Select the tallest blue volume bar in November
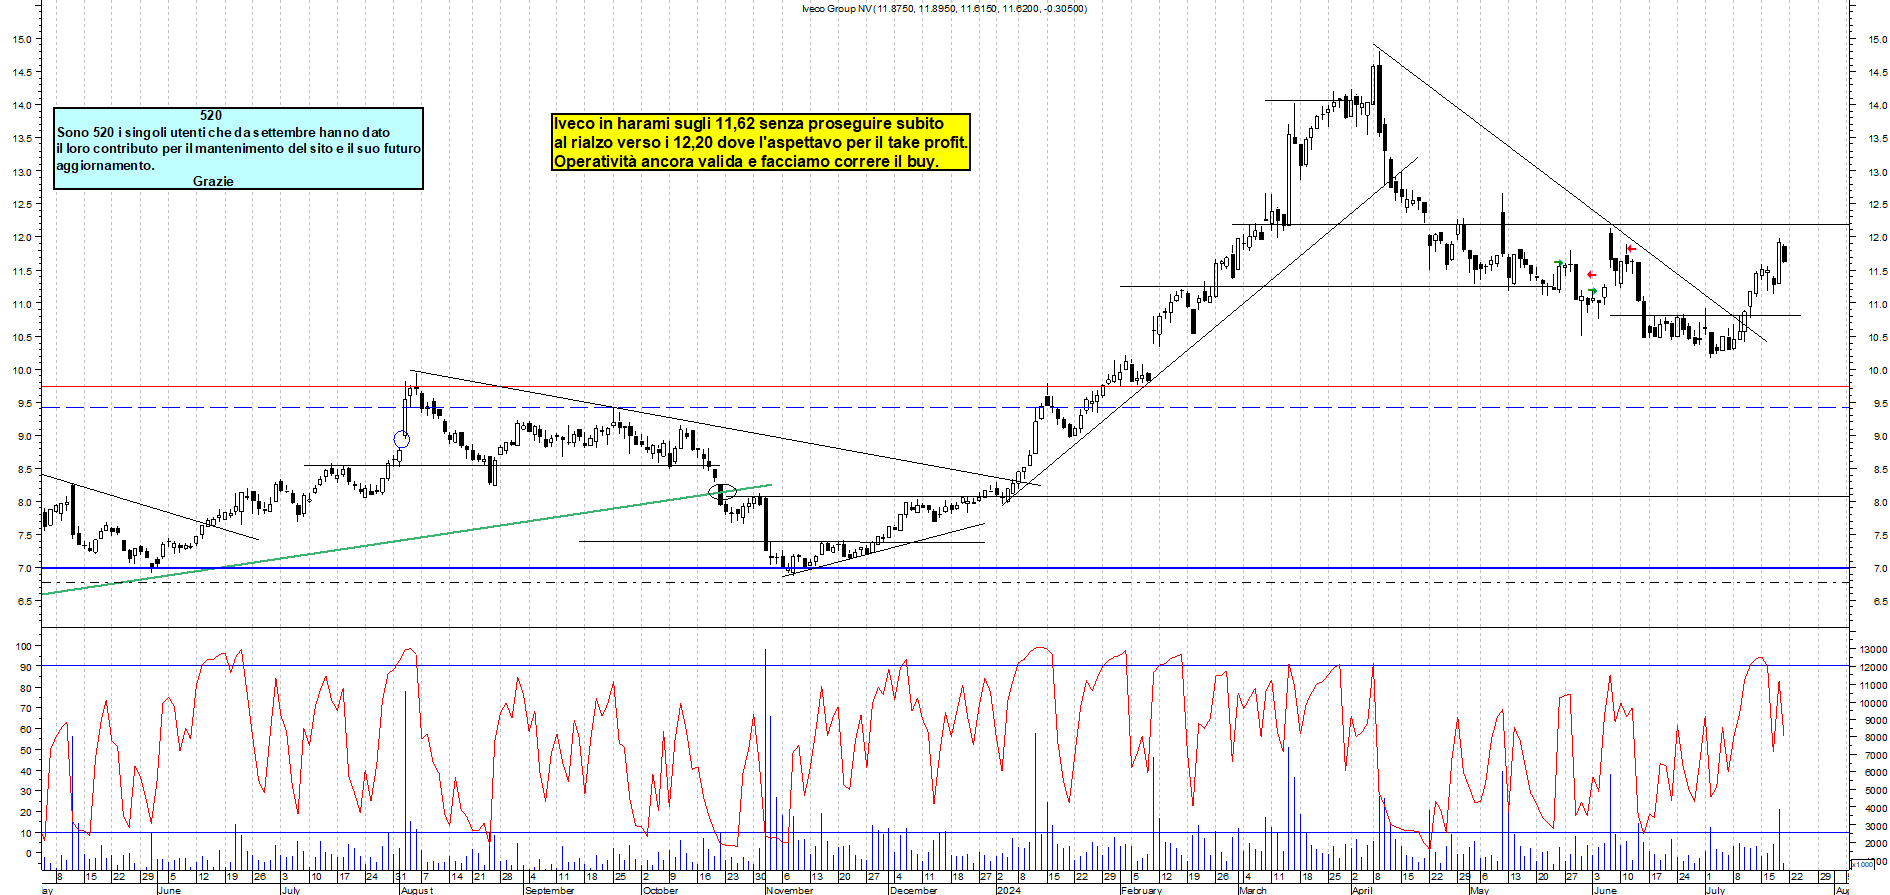1890x895 pixels. 766,759
